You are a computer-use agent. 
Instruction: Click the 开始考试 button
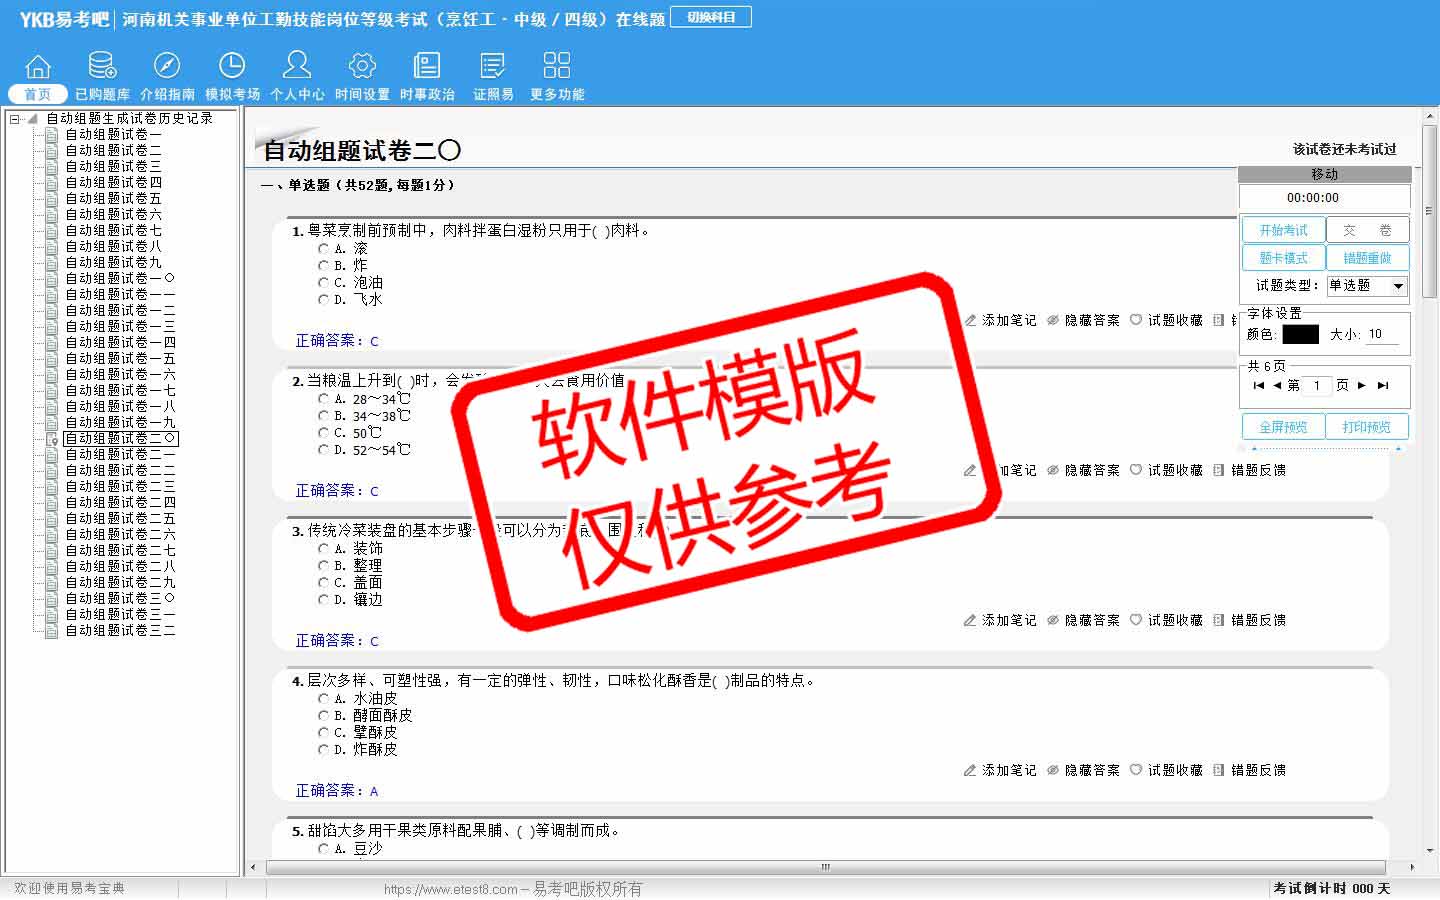pos(1283,230)
